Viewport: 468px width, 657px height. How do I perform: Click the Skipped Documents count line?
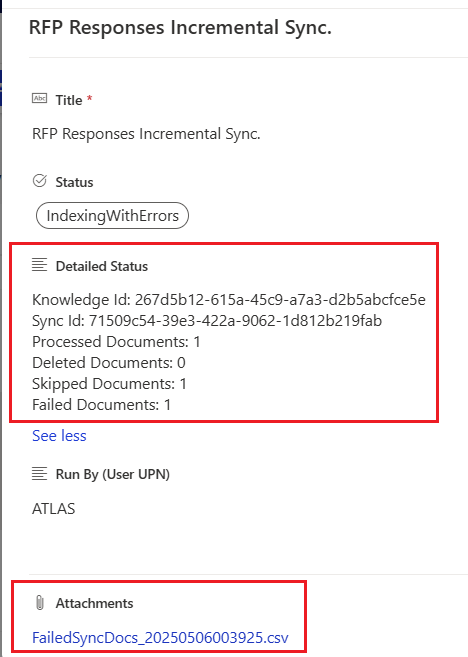point(109,384)
